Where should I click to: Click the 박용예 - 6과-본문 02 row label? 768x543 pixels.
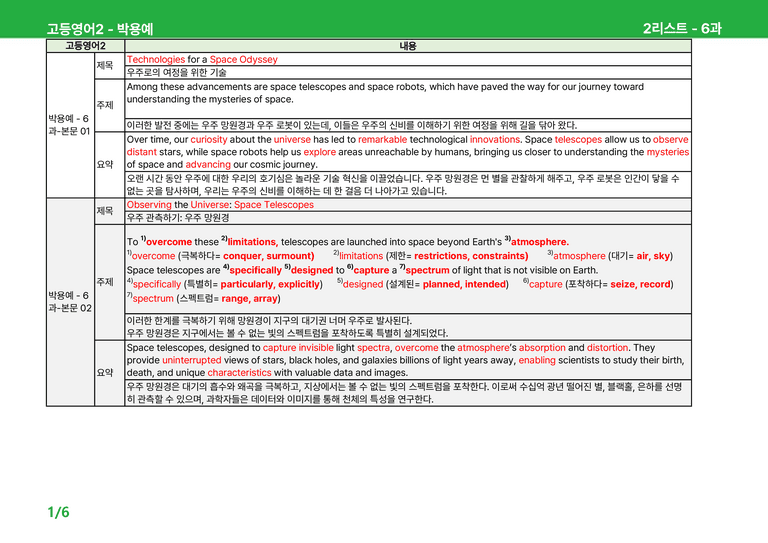[x=70, y=302]
